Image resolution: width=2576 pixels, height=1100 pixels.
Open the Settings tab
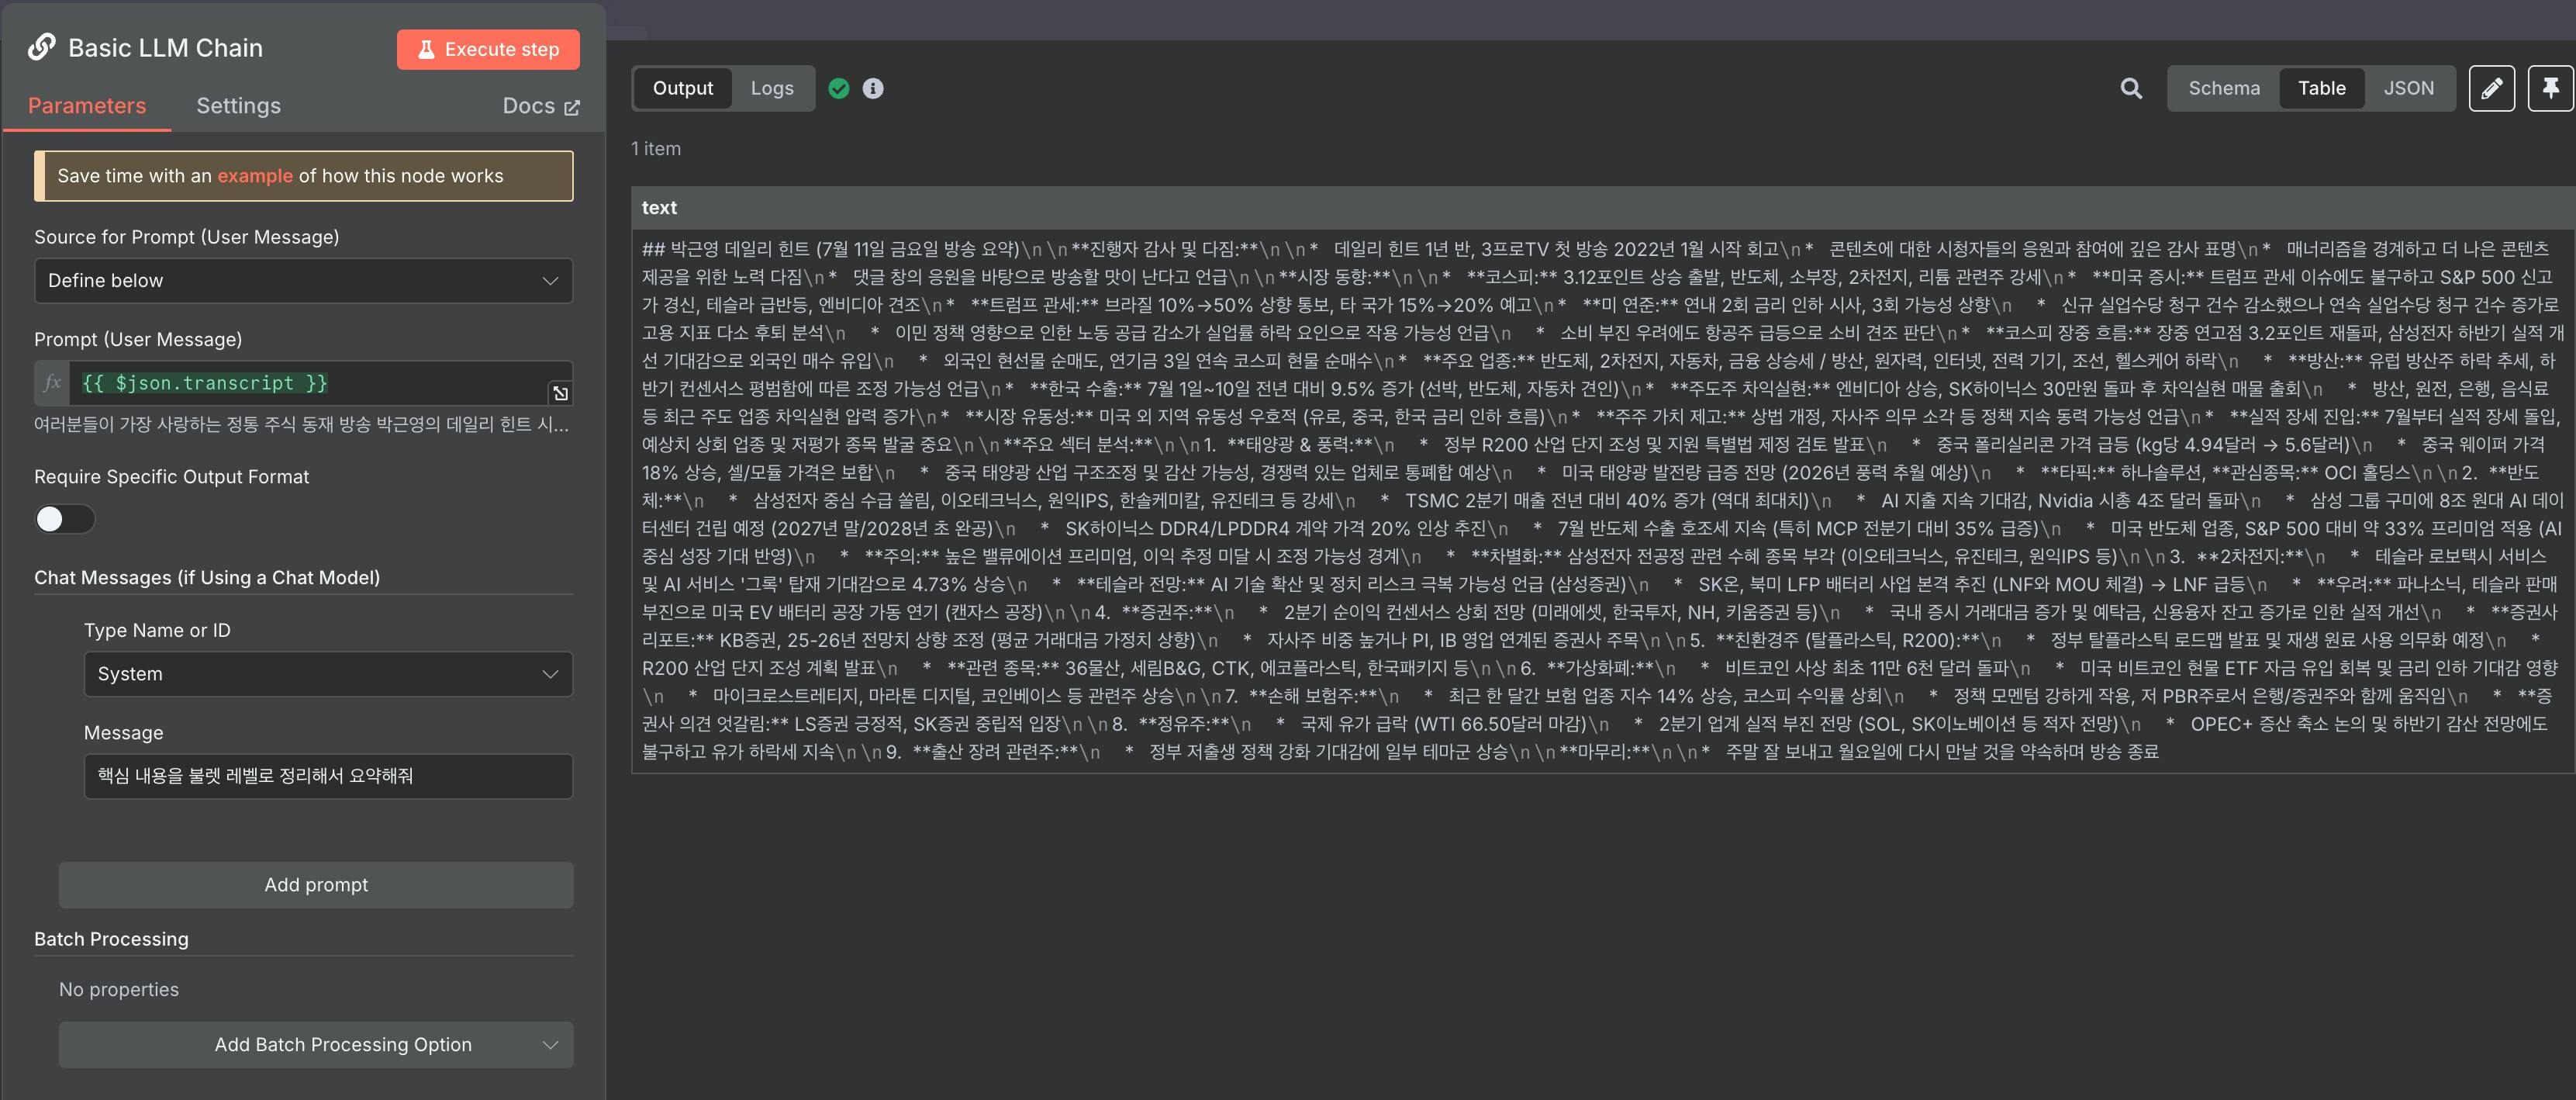pos(238,106)
